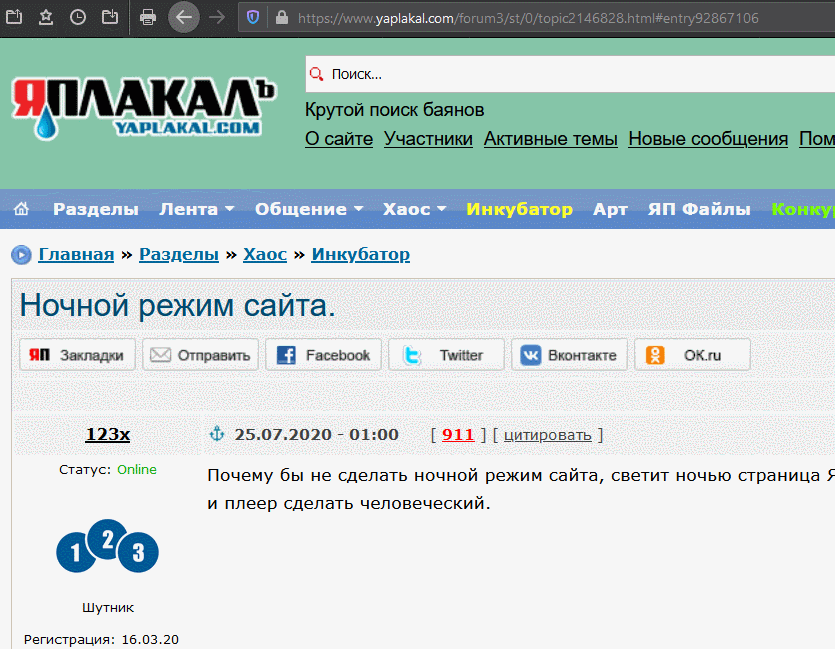Share the topic via Facebook button

click(324, 355)
